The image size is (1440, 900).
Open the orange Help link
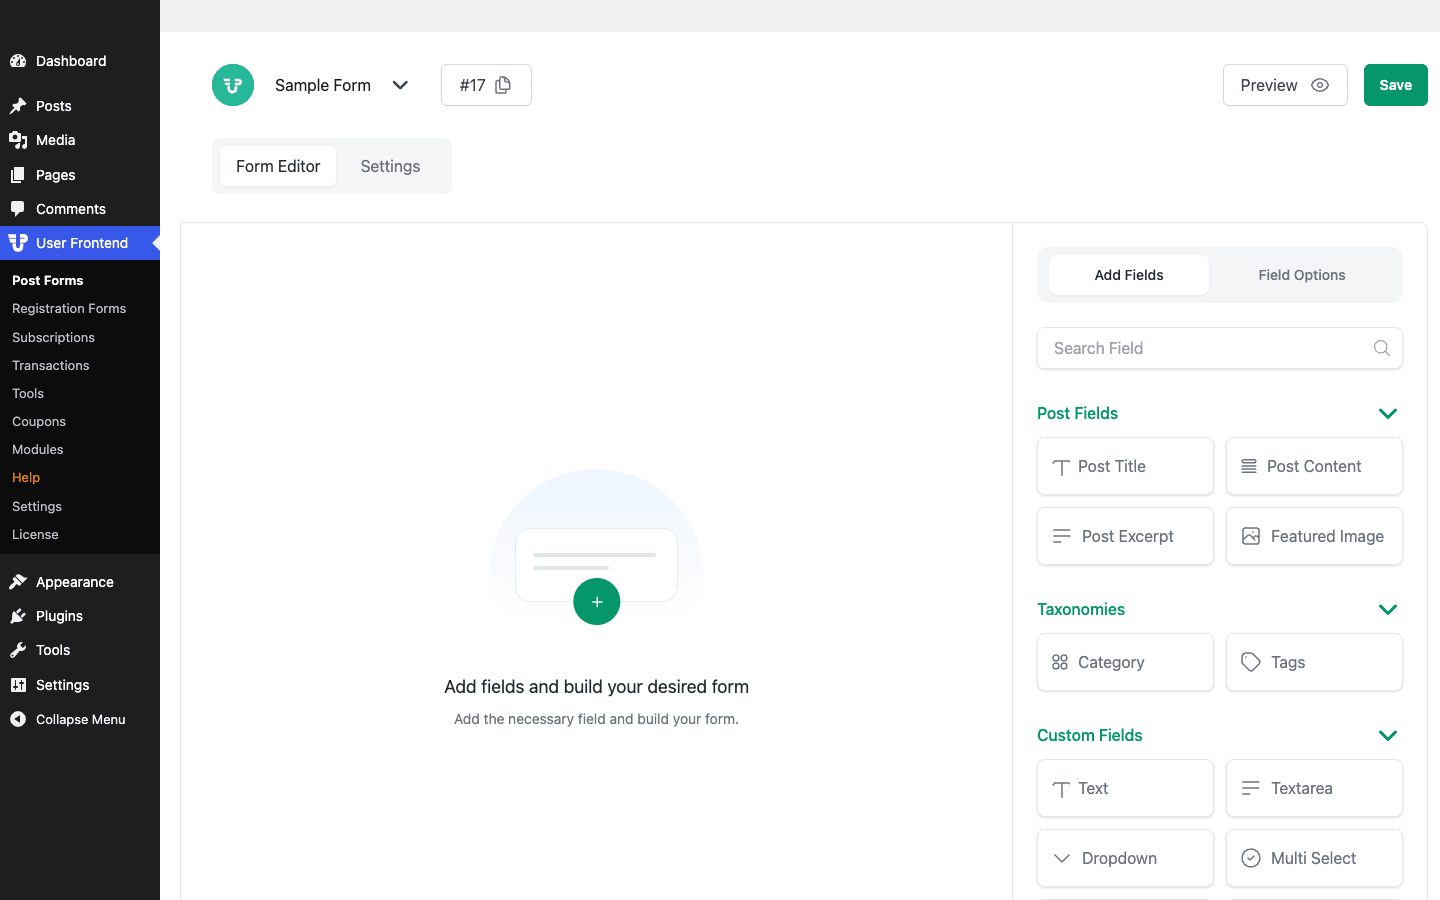(26, 478)
